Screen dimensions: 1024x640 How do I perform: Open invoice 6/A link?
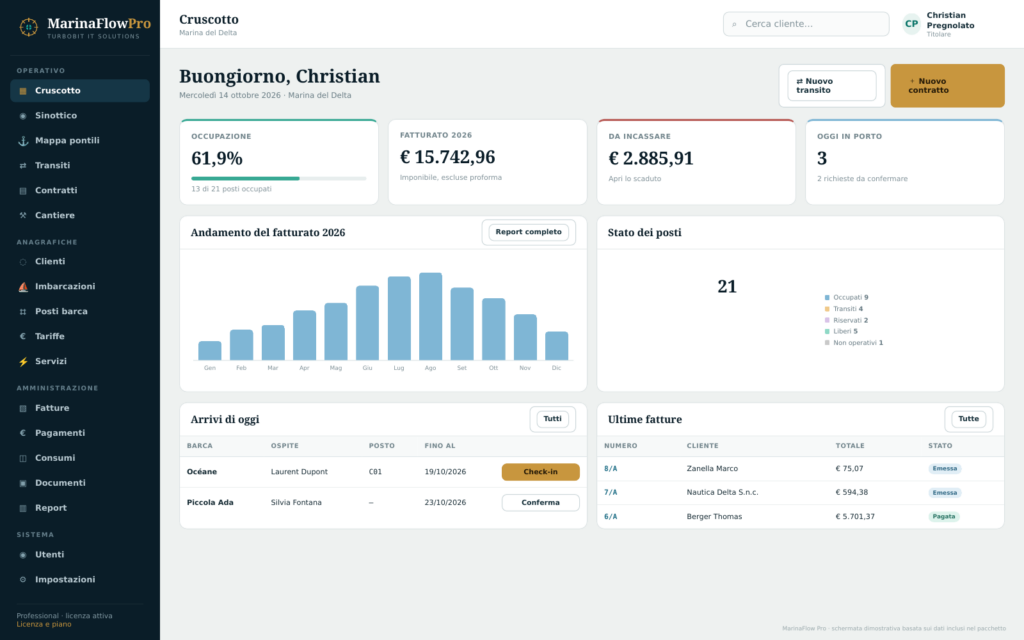[611, 517]
